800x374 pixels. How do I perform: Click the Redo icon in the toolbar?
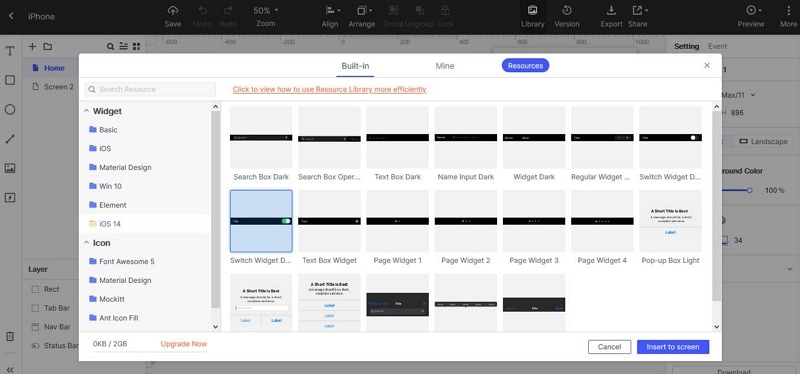[228, 11]
